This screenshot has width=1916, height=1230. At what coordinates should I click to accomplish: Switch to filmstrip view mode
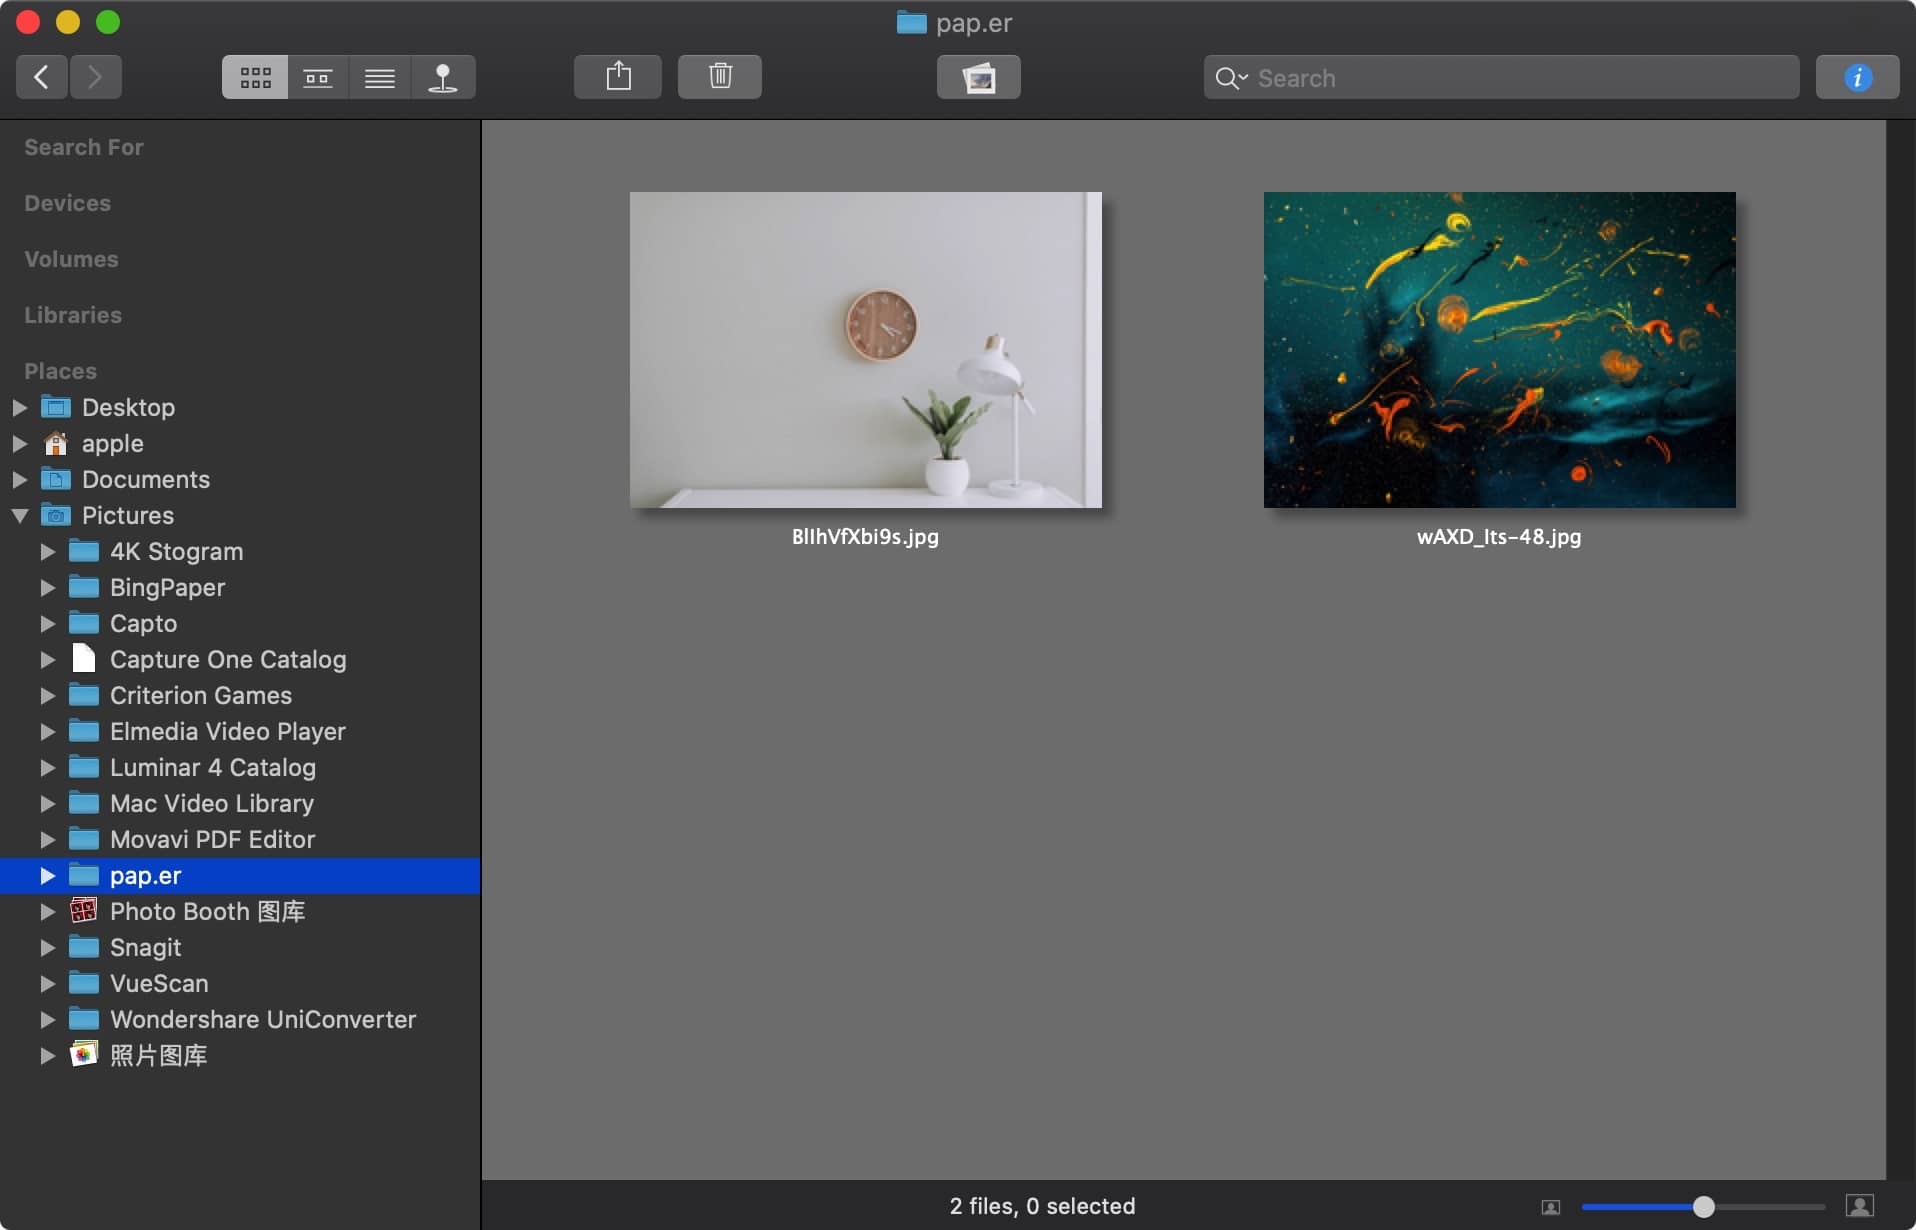point(318,77)
